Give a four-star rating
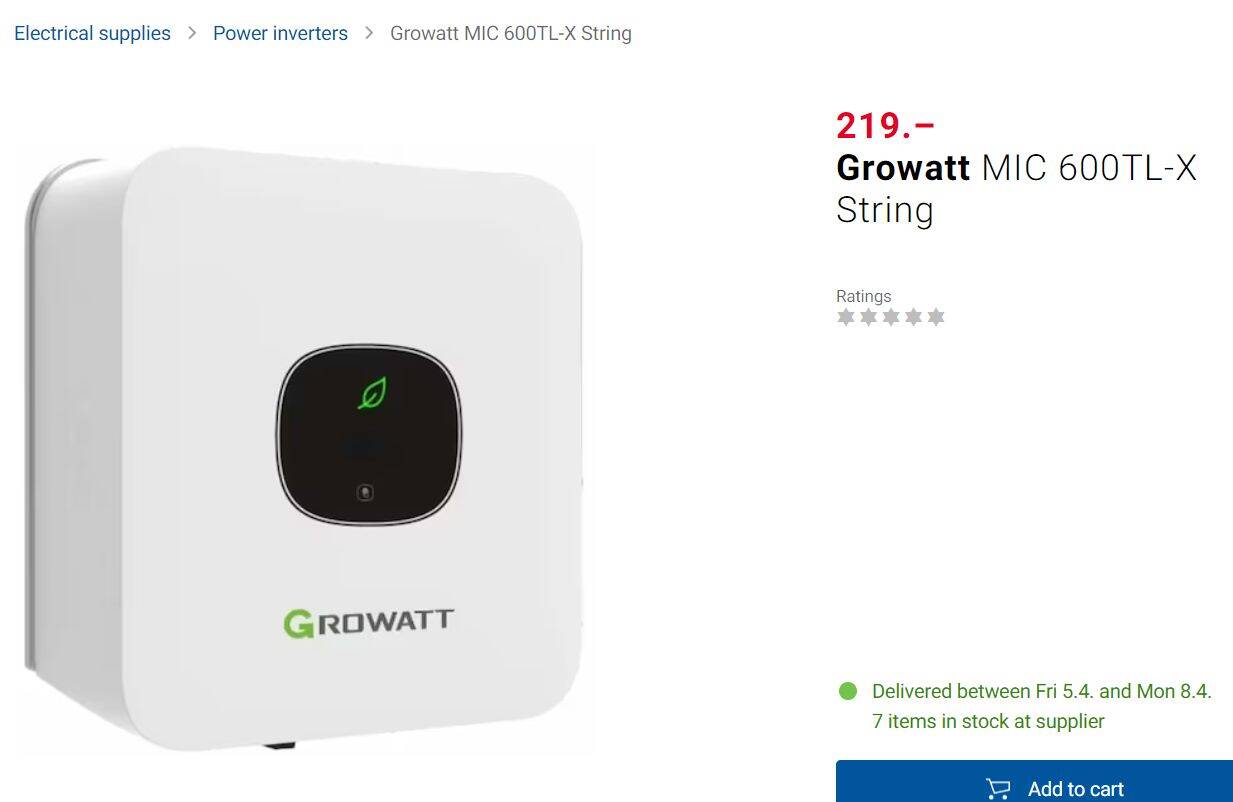 click(913, 317)
